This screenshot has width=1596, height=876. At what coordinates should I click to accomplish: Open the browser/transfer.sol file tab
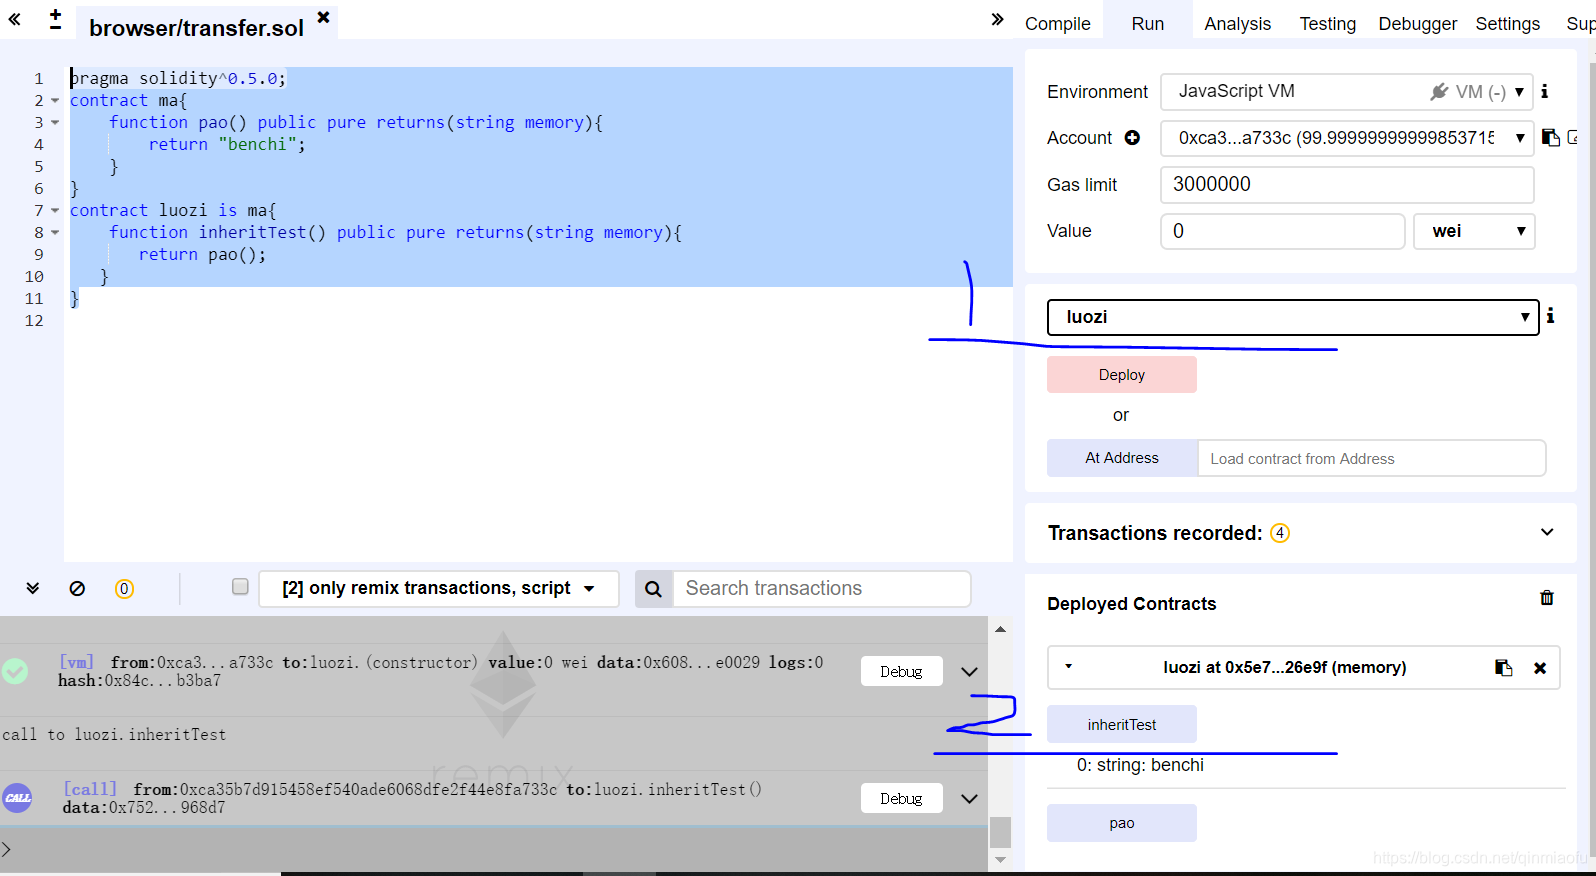[196, 28]
